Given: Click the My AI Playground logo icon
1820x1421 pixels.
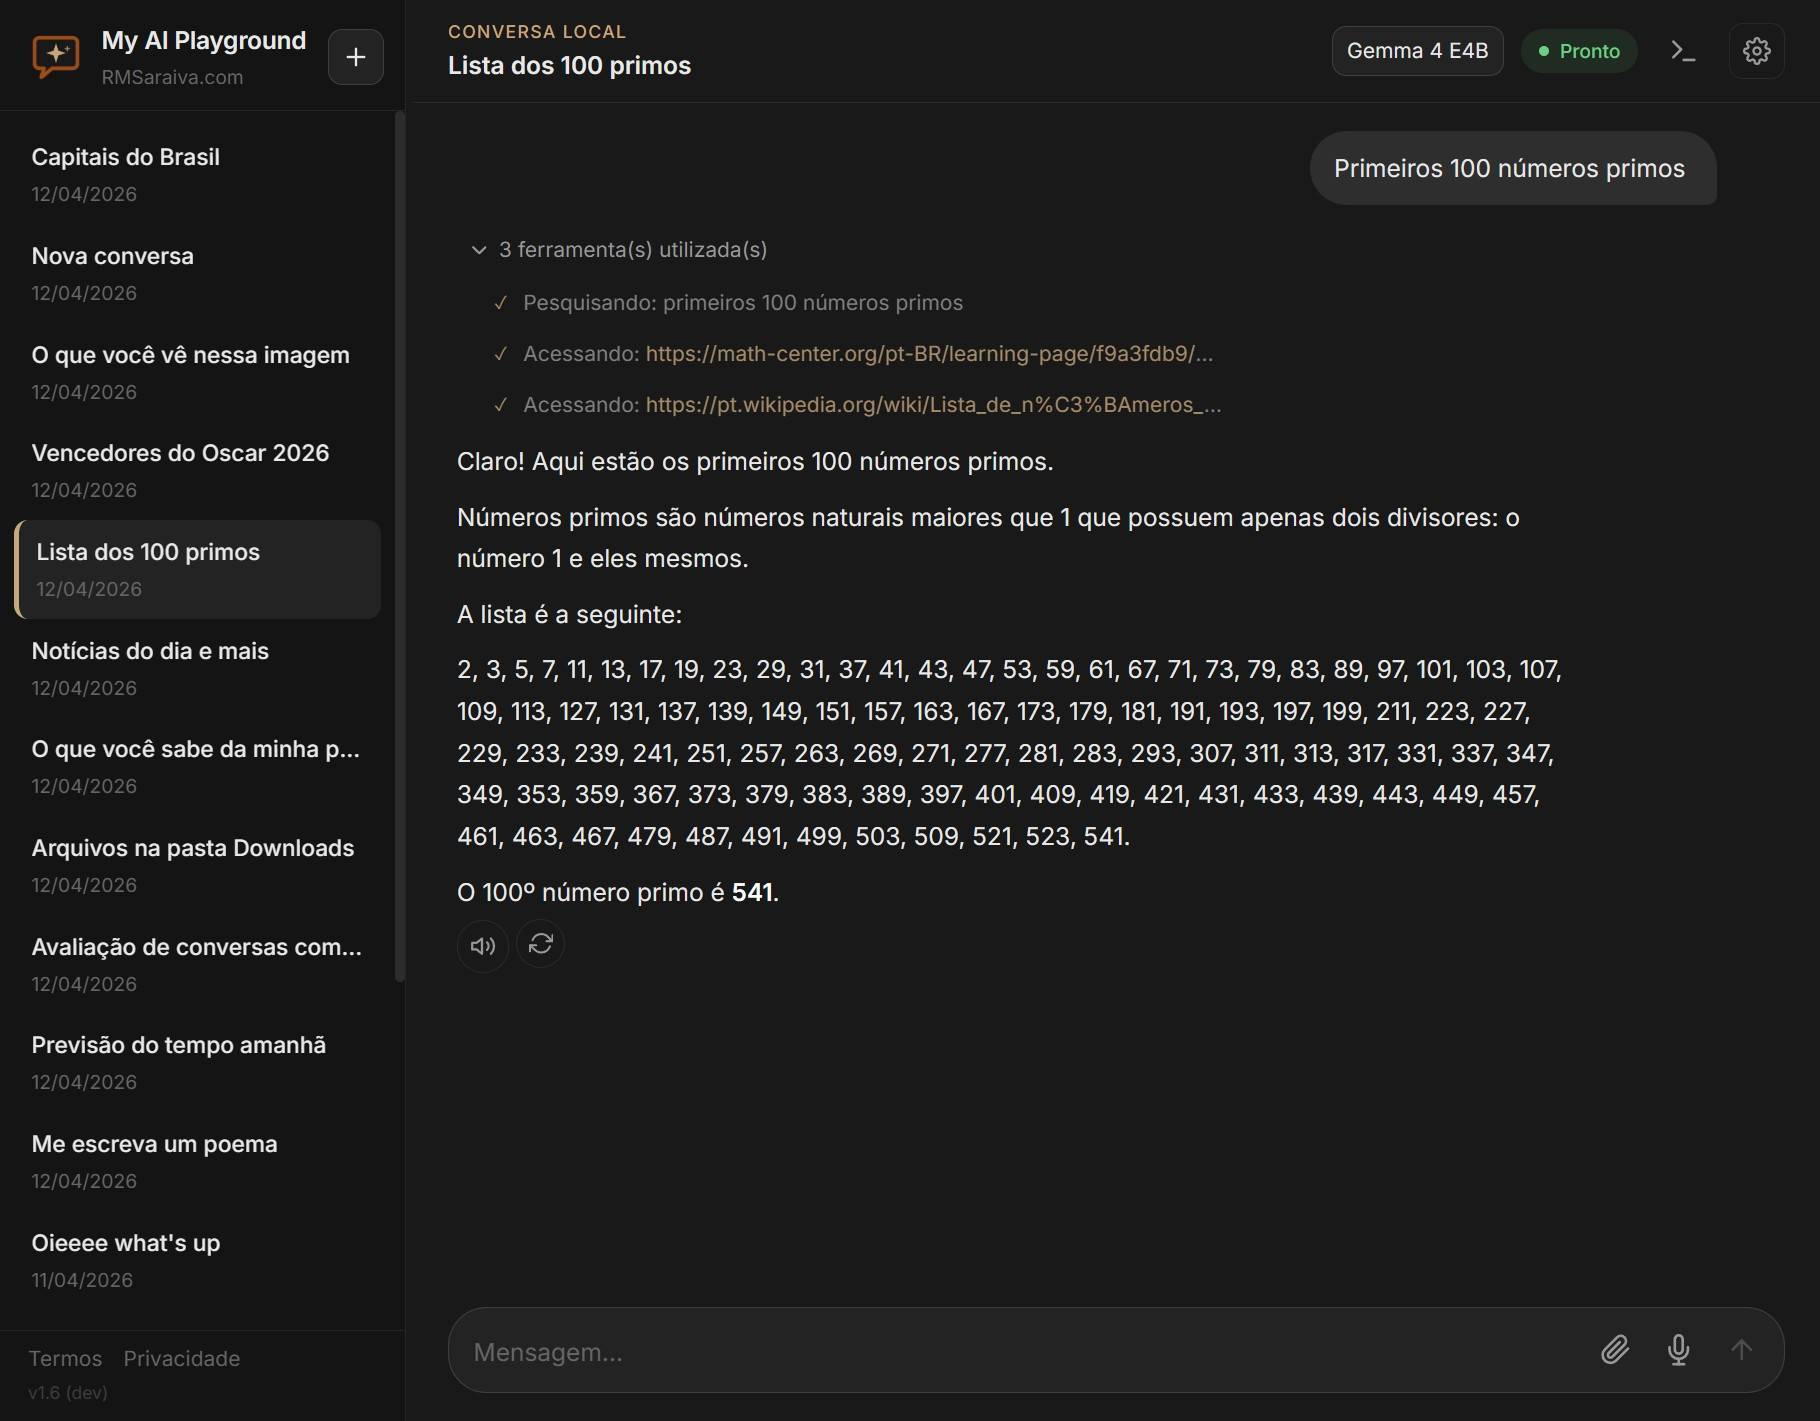Looking at the screenshot, I should point(56,56).
